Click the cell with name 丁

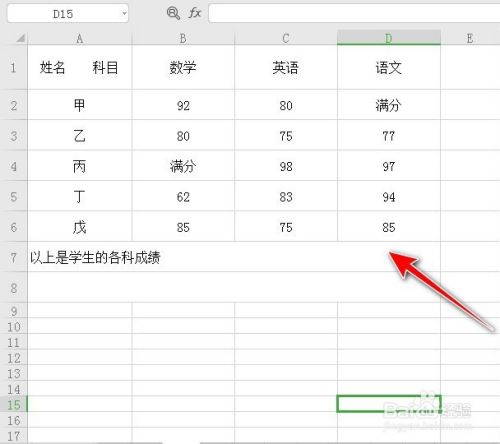click(x=80, y=196)
